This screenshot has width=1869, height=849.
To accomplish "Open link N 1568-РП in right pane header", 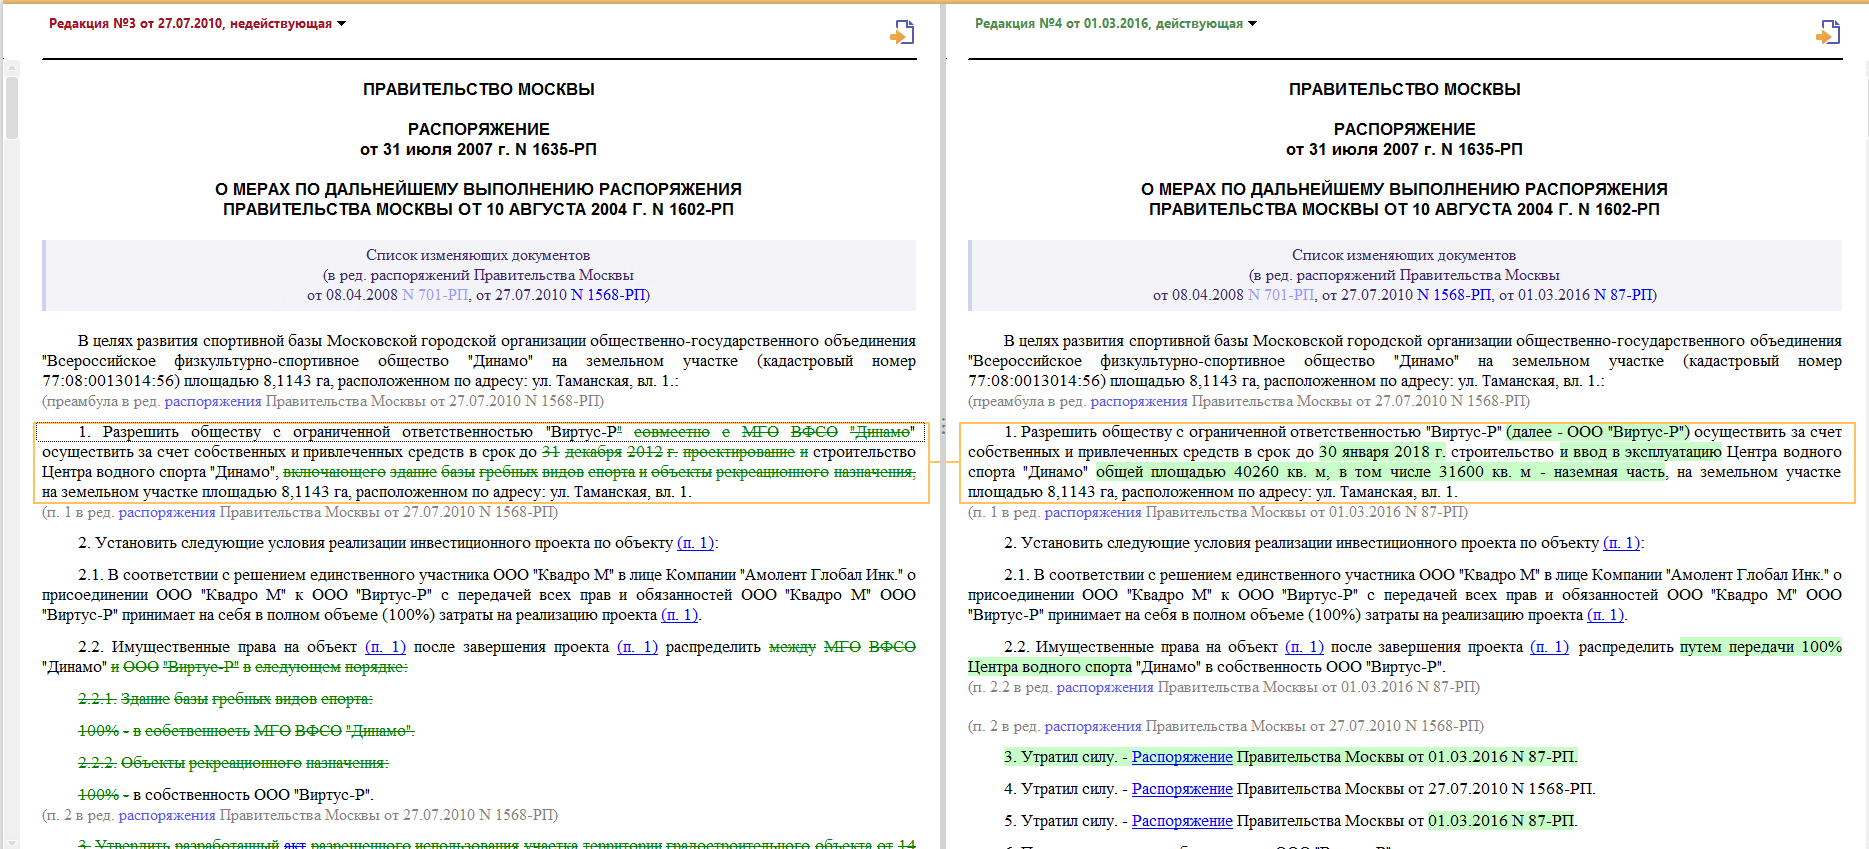I will (1454, 295).
